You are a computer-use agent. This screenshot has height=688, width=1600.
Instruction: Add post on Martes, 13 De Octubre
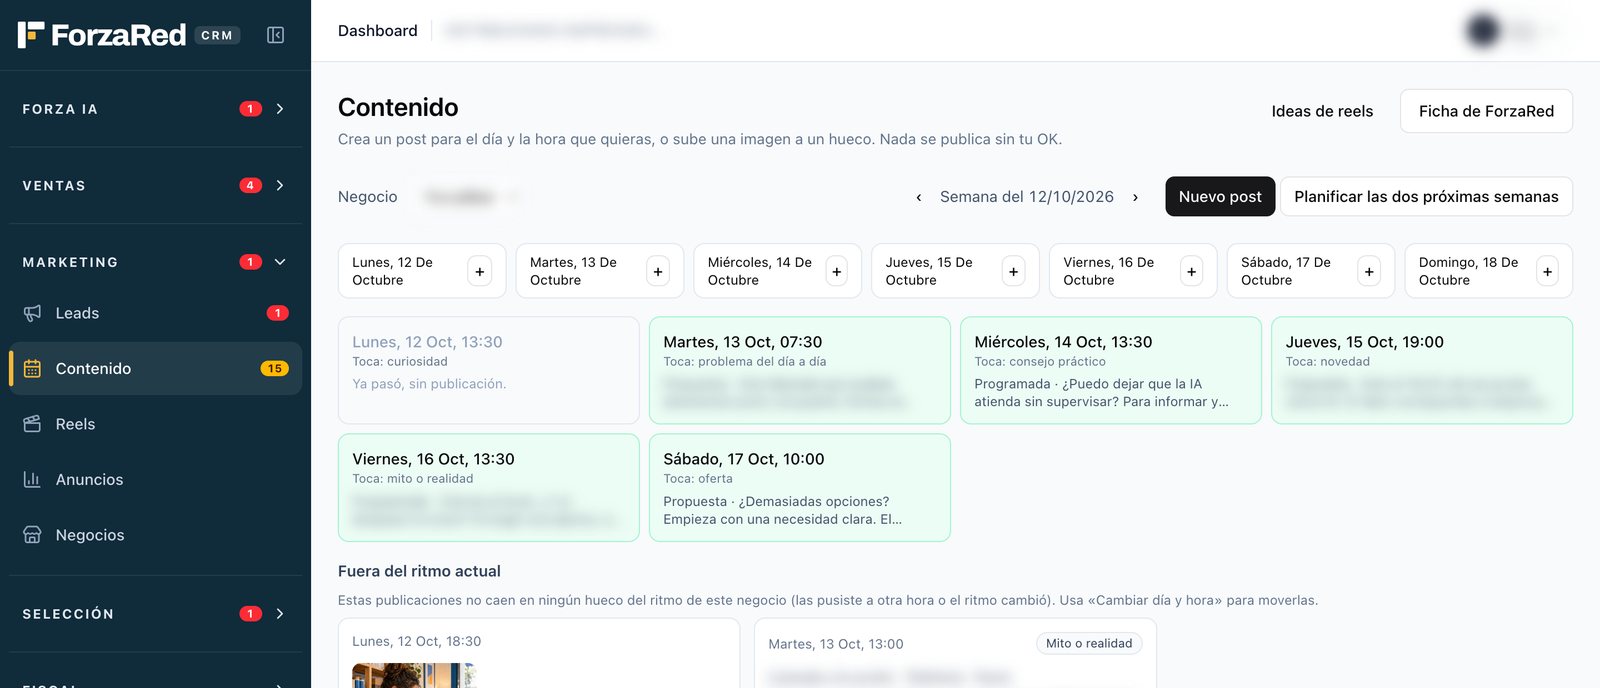658,271
